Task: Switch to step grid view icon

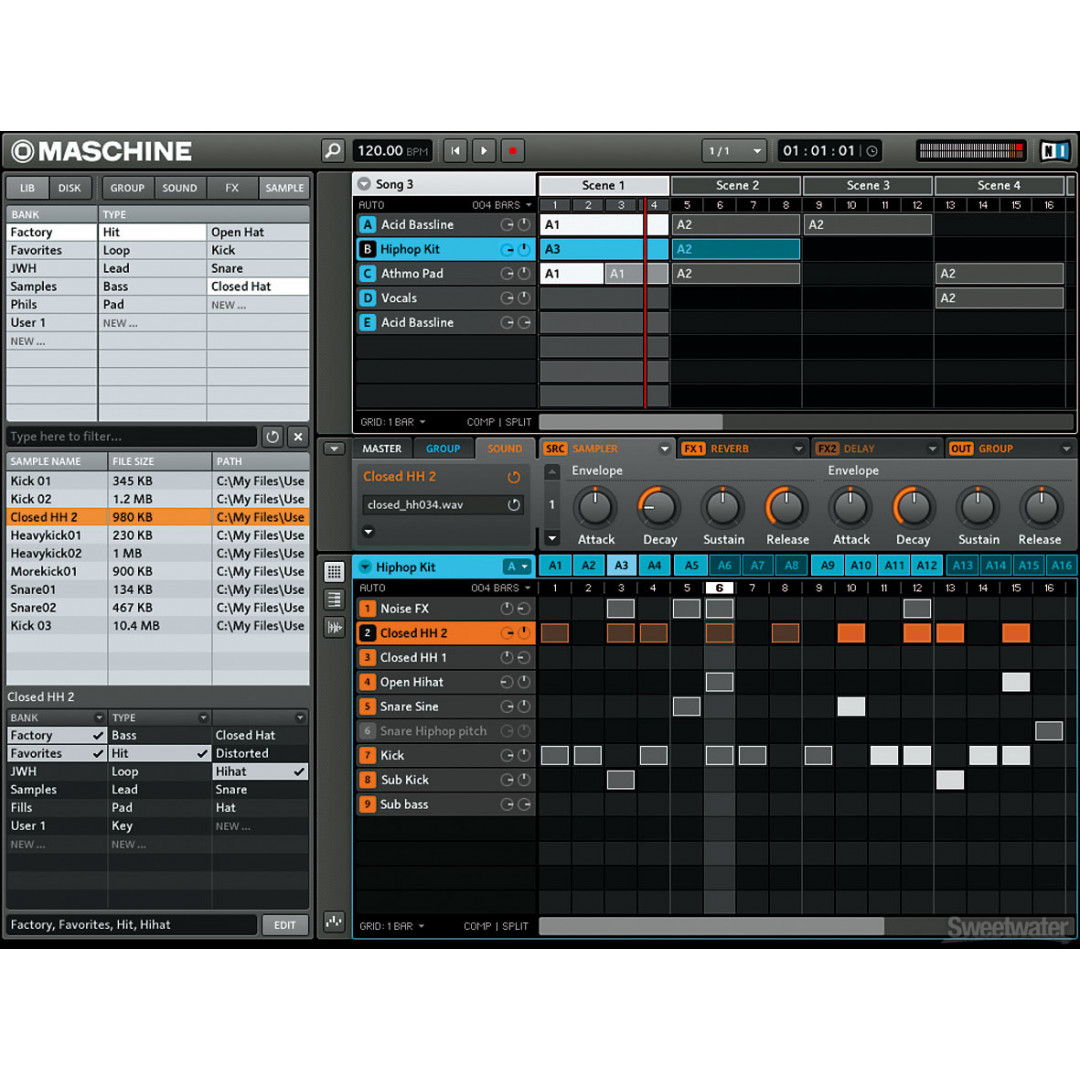Action: point(334,571)
